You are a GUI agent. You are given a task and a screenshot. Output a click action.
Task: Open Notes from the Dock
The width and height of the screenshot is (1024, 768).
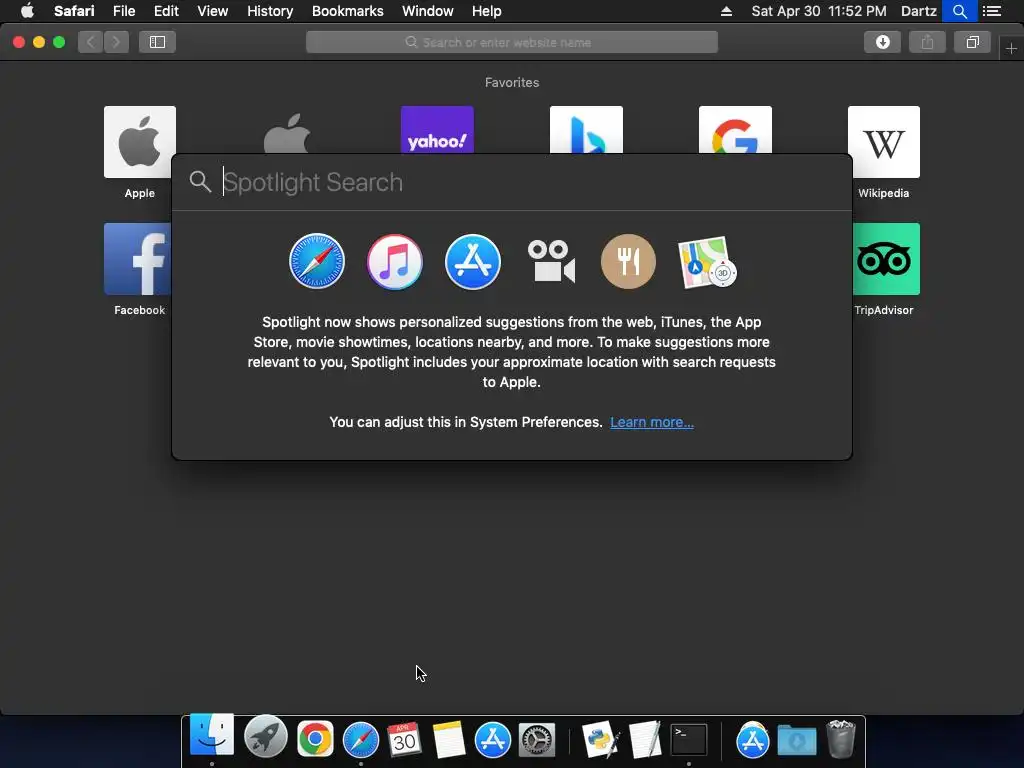click(x=449, y=739)
